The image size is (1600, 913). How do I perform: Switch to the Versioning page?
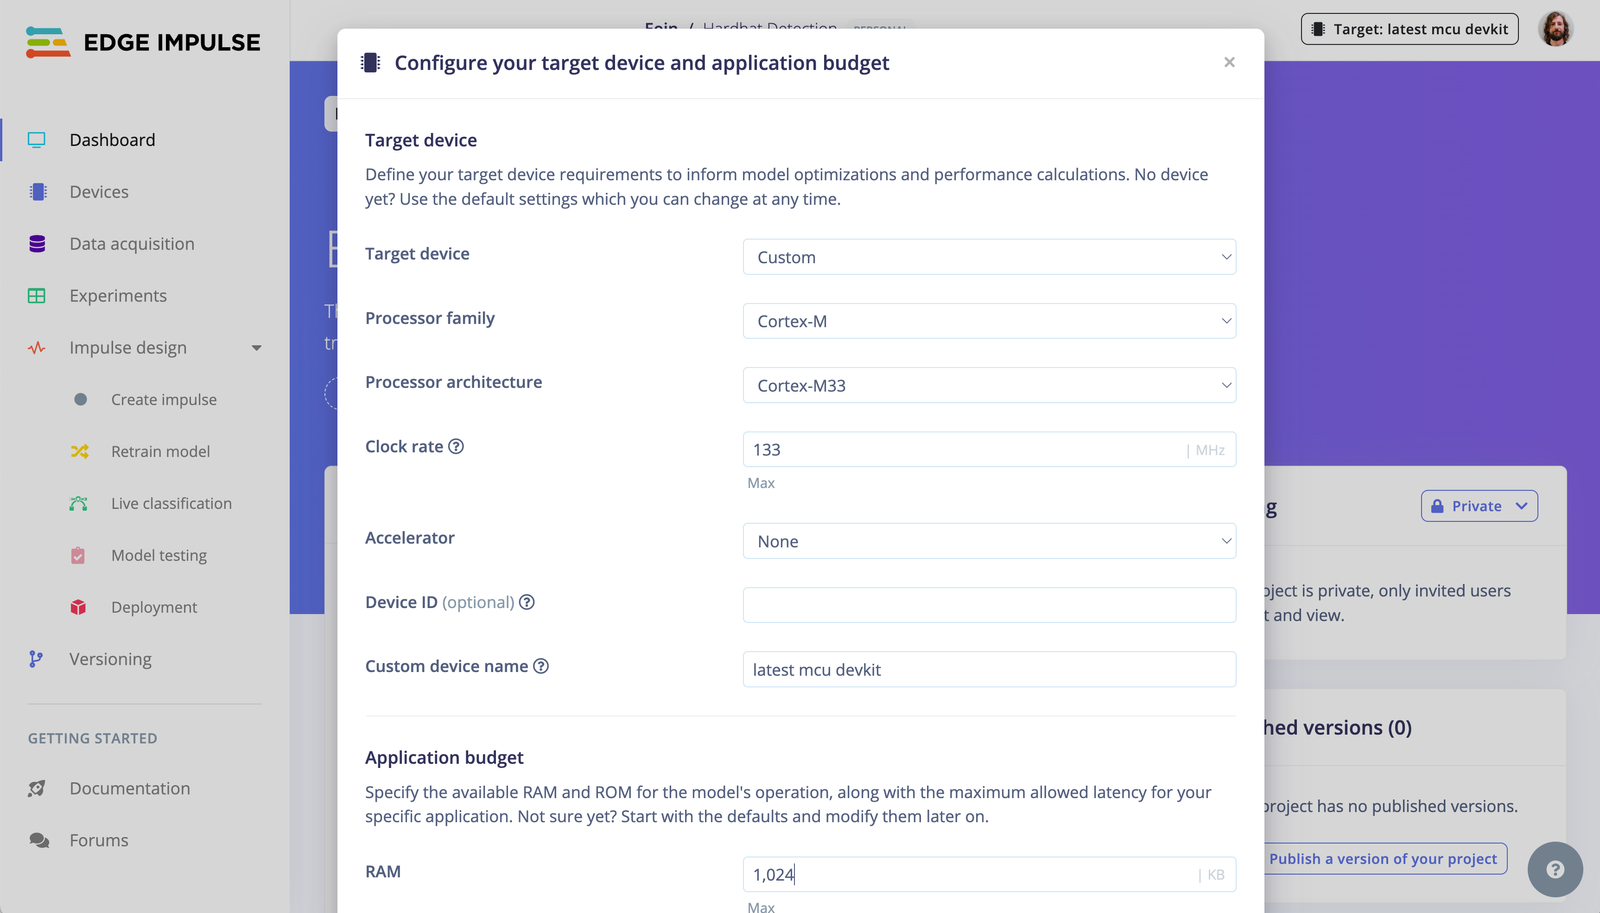110,659
